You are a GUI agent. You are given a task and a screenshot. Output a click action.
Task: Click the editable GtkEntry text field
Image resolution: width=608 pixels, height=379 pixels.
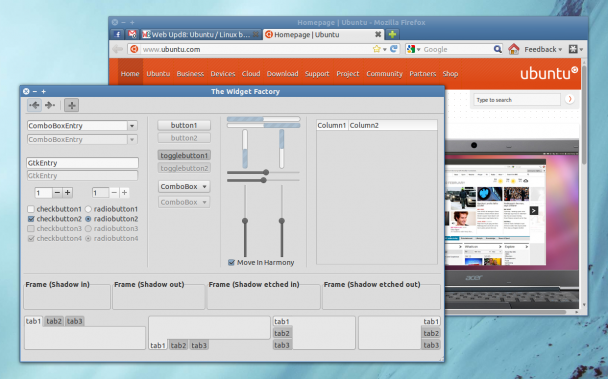82,163
